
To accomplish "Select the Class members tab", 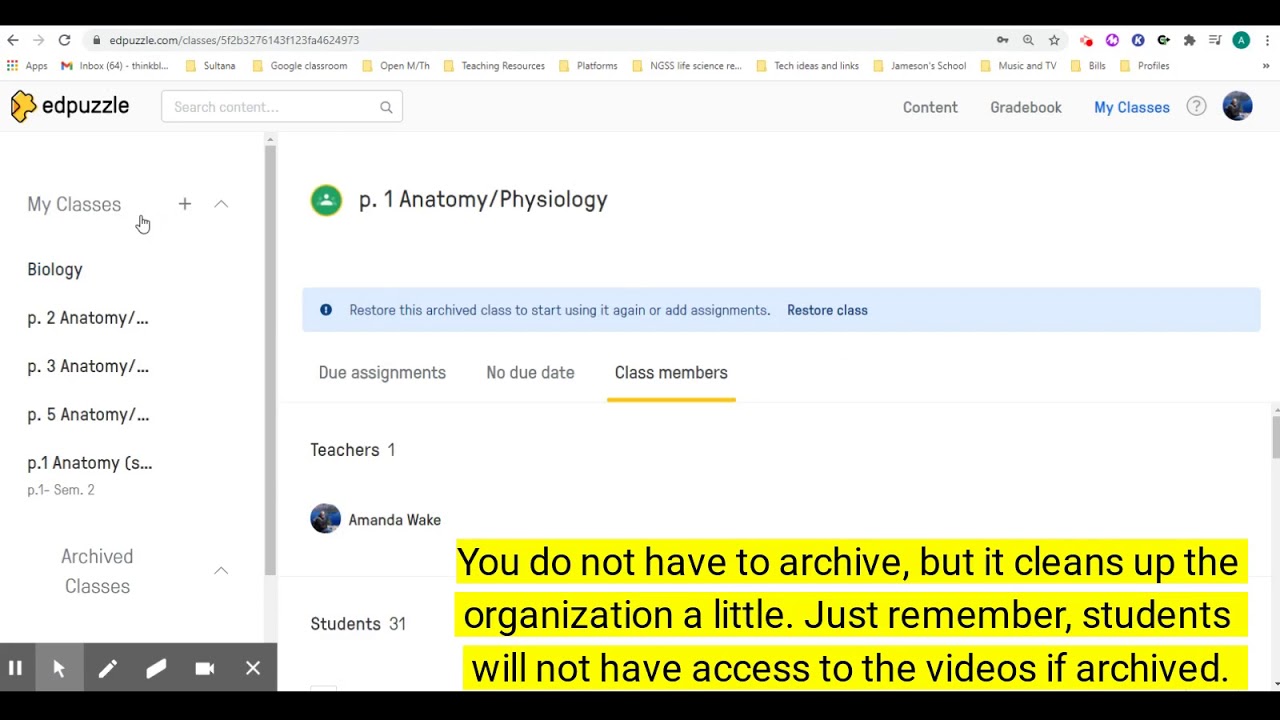I will coord(671,372).
